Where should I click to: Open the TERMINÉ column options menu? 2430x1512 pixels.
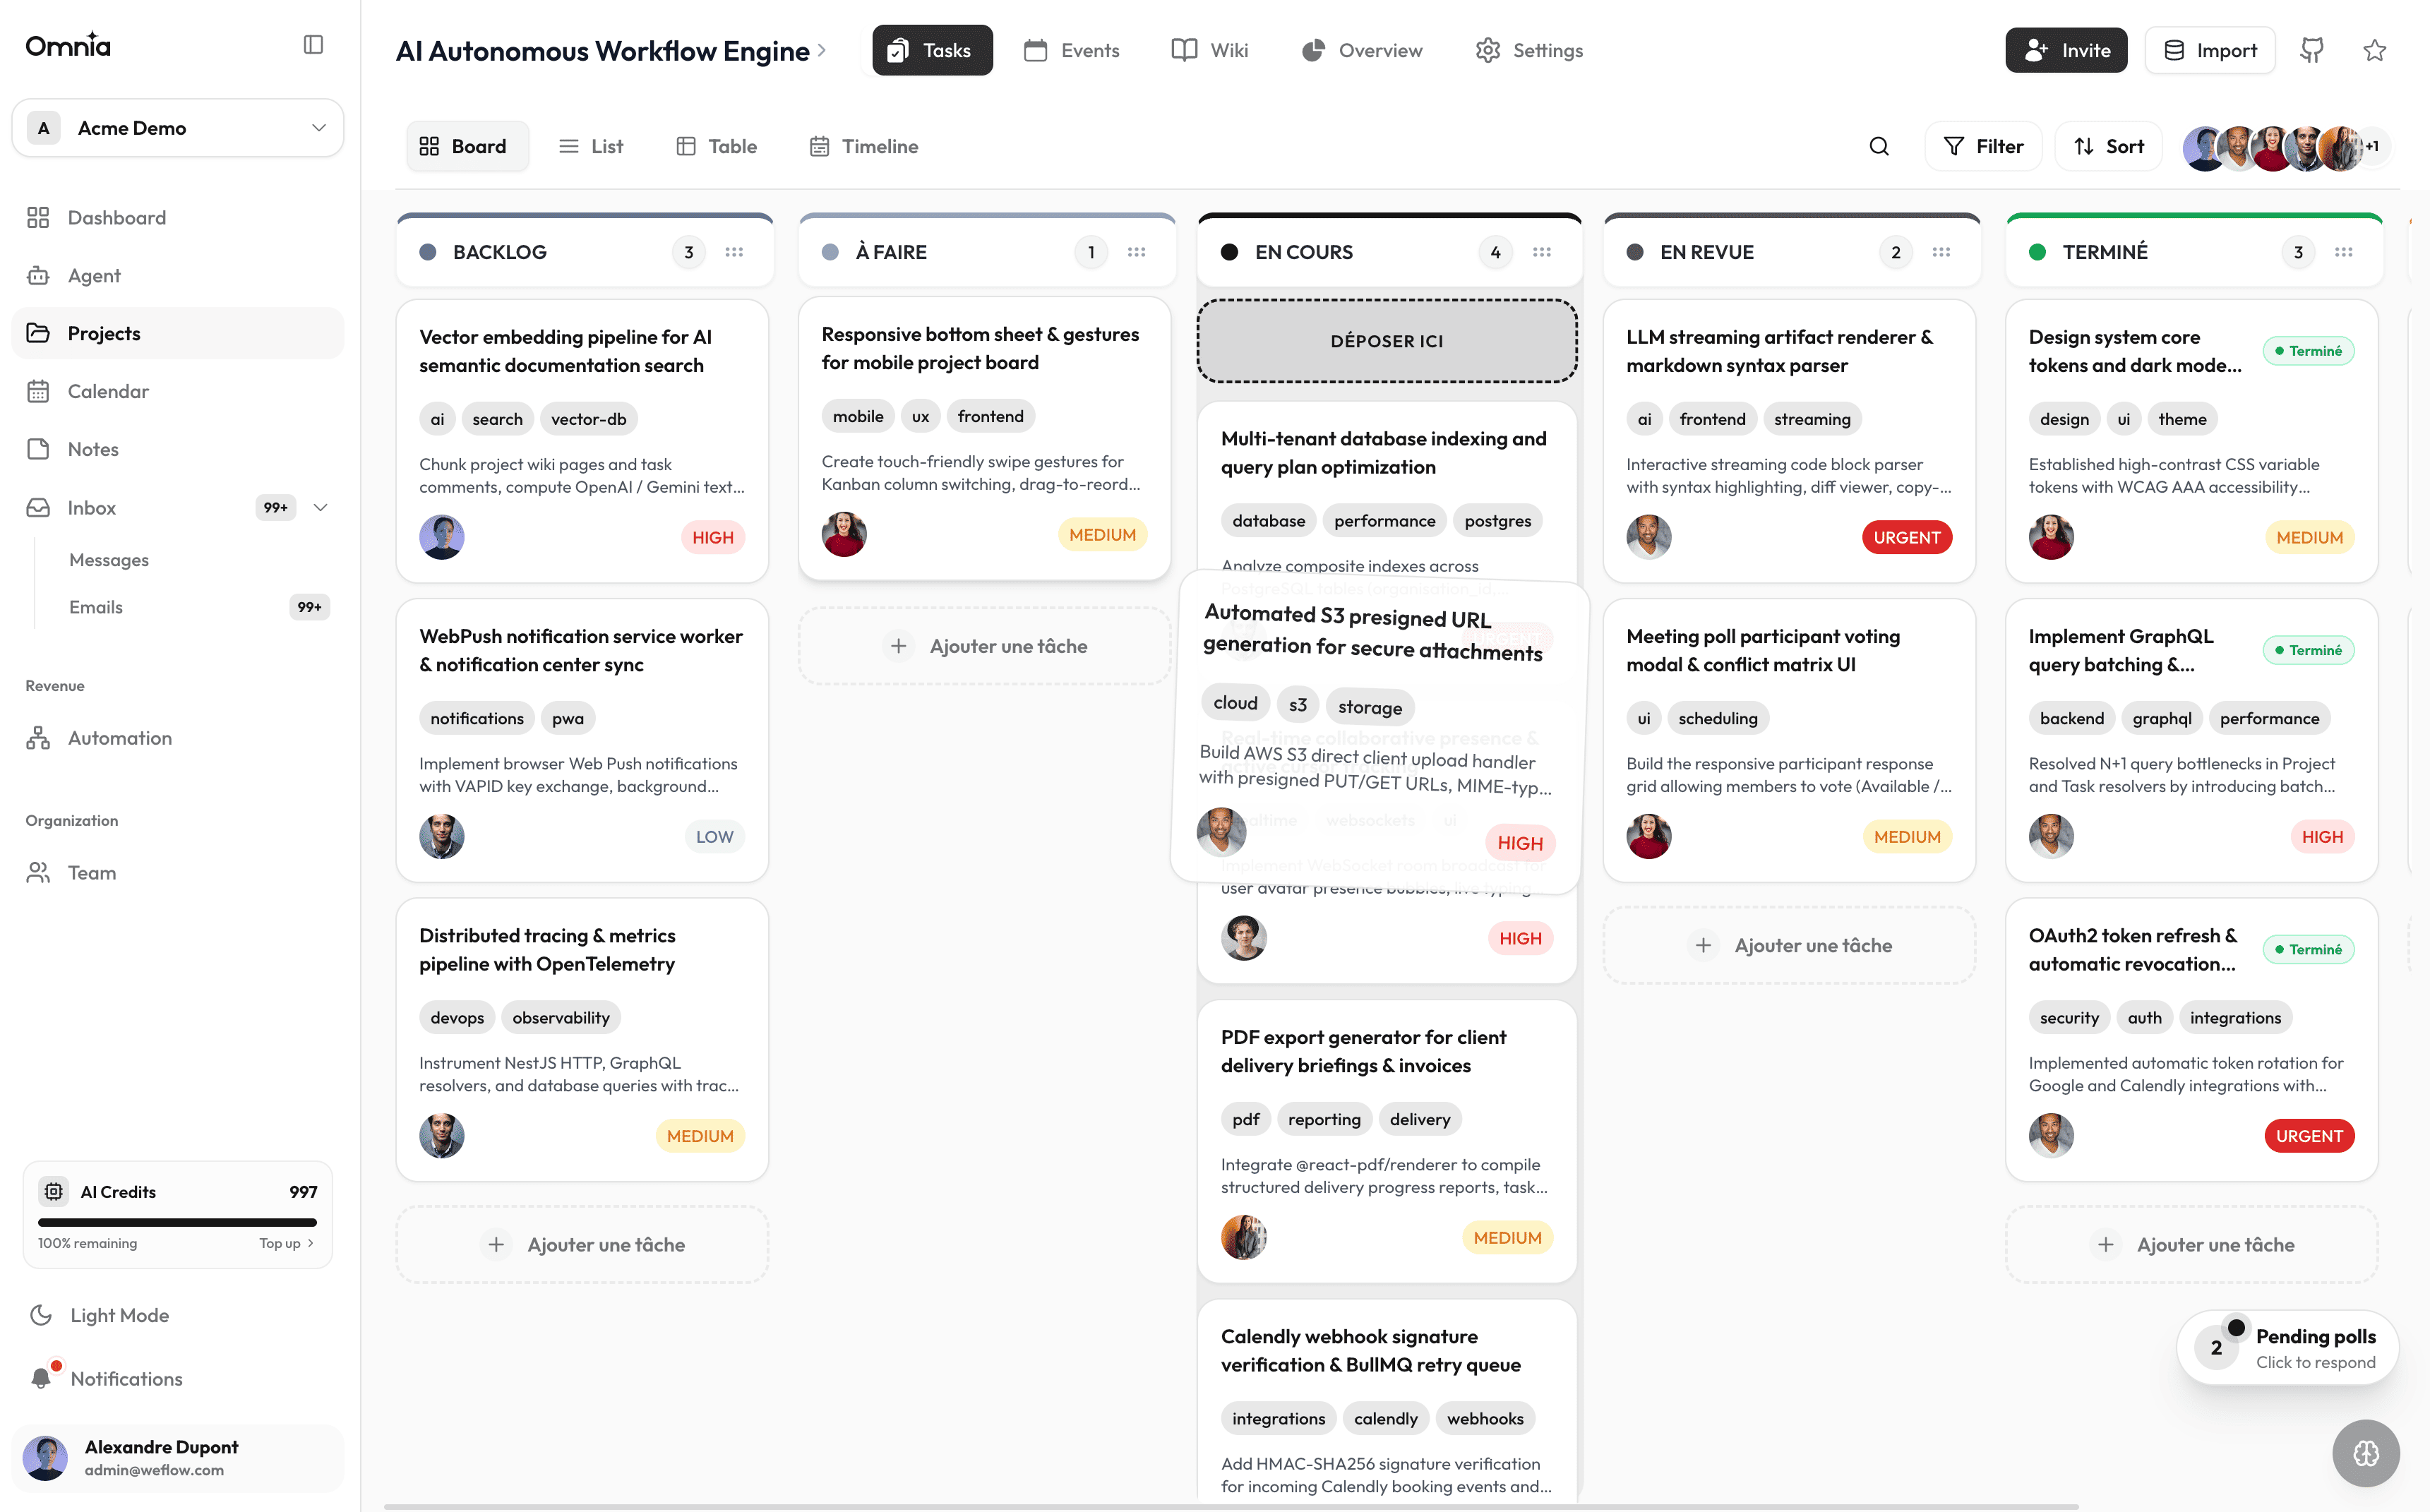(x=2343, y=252)
